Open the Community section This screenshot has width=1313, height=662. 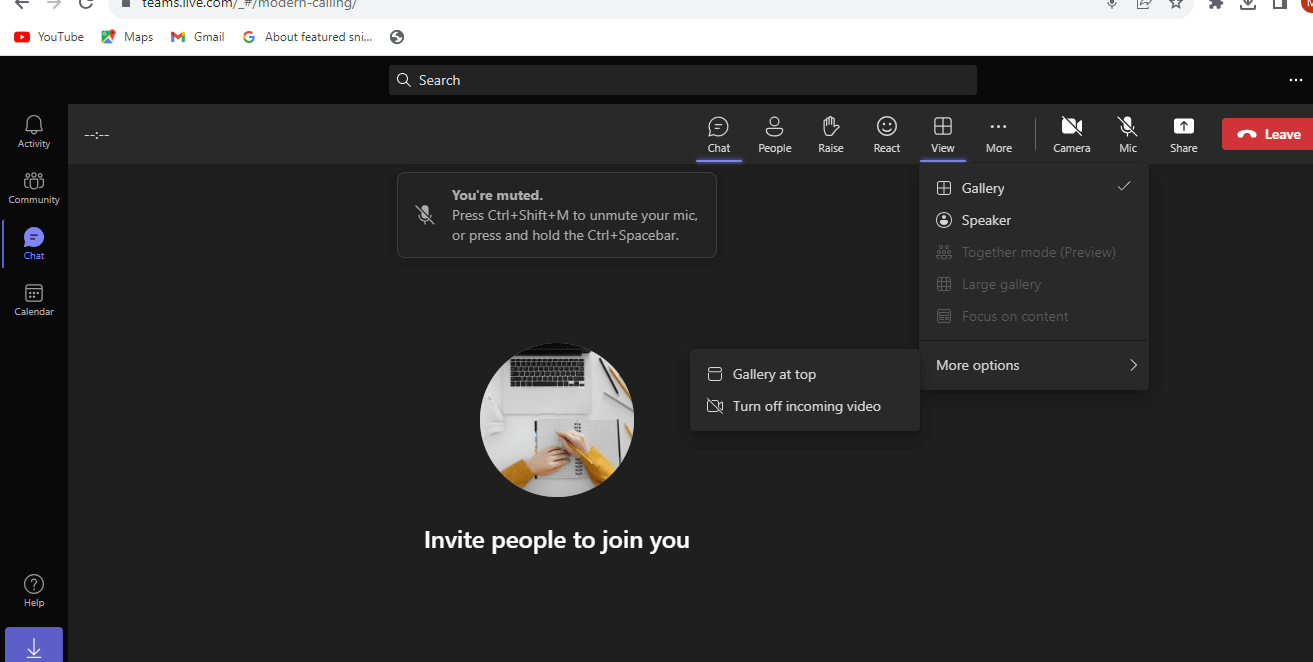[x=33, y=187]
